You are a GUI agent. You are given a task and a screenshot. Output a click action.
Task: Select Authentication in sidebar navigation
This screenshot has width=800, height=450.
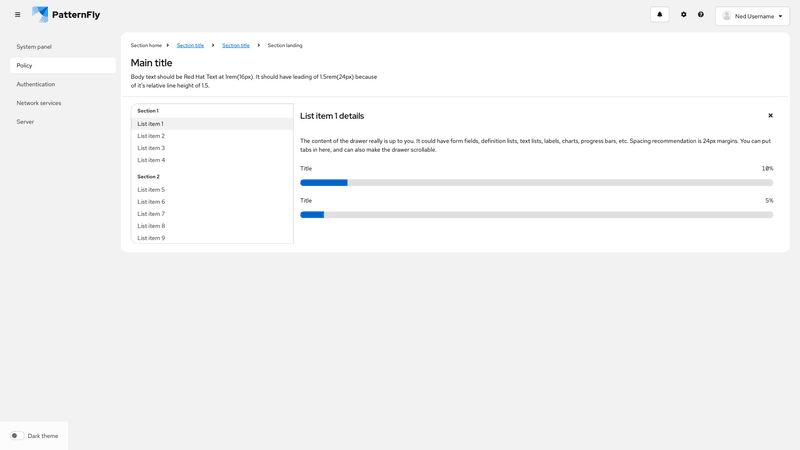coord(36,84)
